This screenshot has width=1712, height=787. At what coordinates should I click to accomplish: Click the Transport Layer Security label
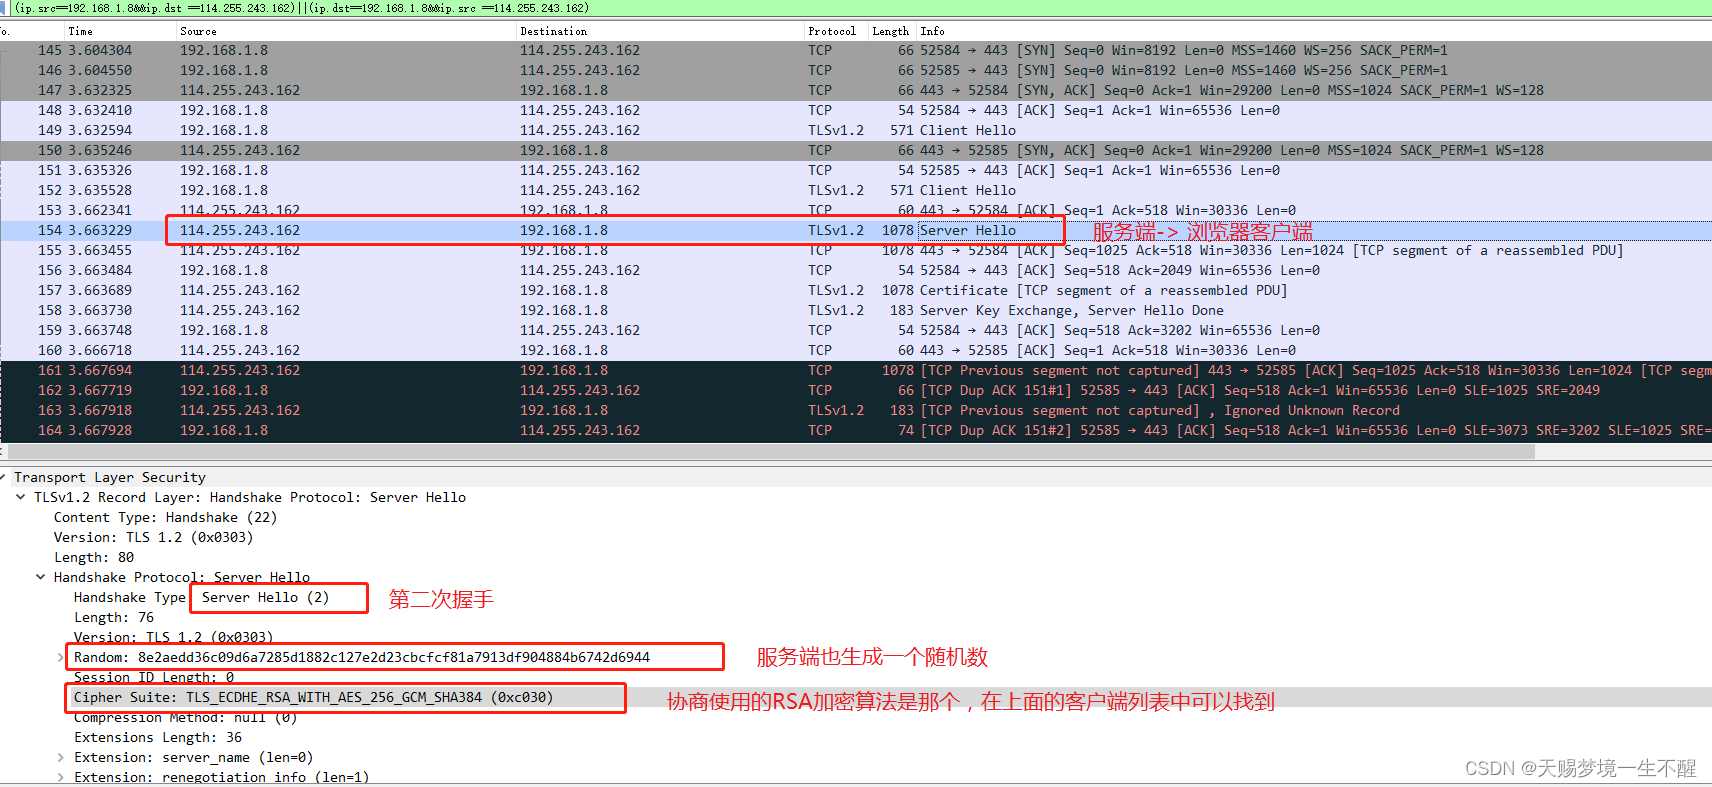[110, 477]
